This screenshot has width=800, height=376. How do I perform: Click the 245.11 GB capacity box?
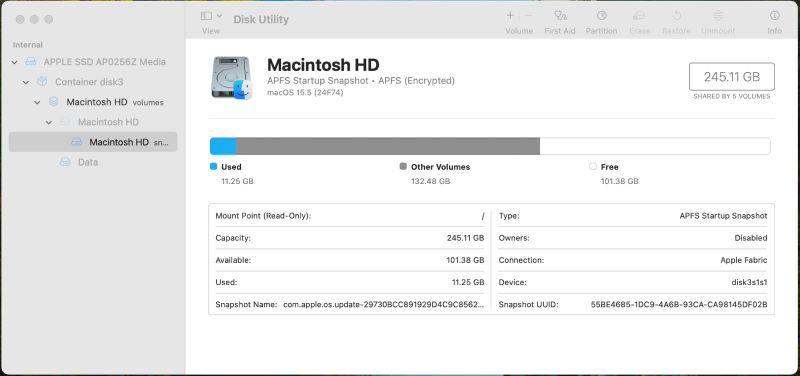tap(732, 77)
